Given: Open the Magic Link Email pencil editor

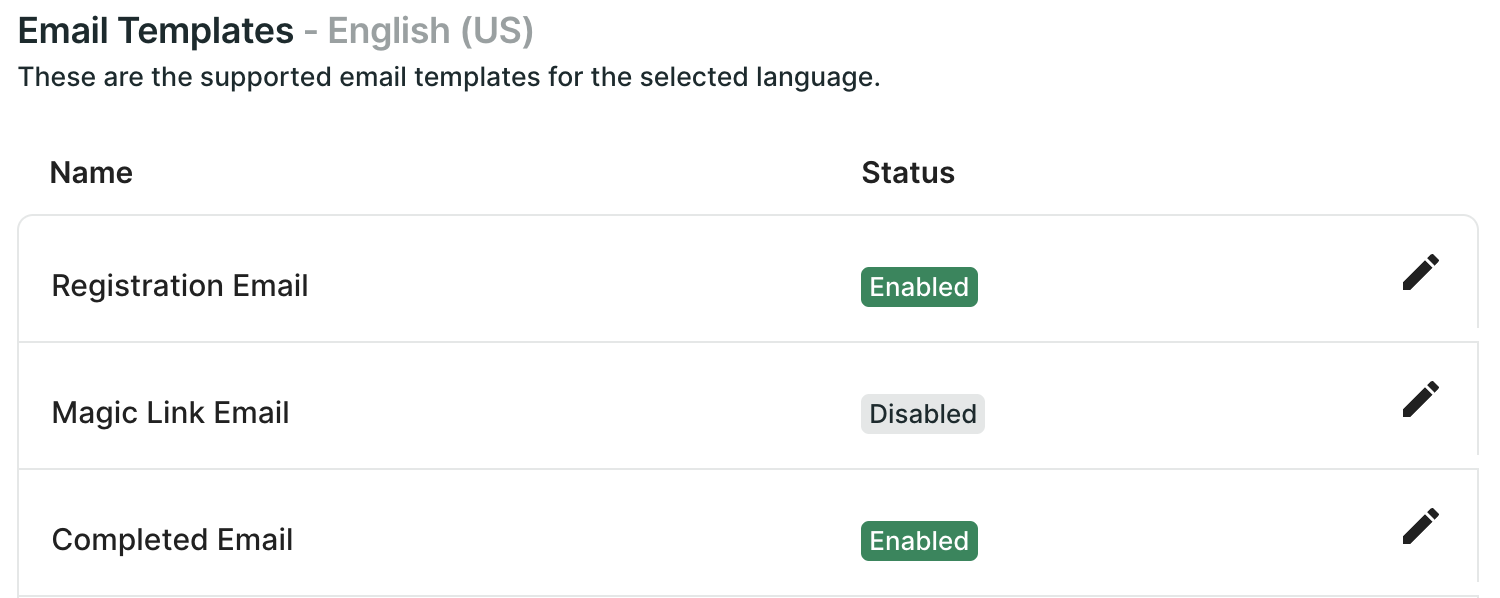Looking at the screenshot, I should pyautogui.click(x=1420, y=399).
